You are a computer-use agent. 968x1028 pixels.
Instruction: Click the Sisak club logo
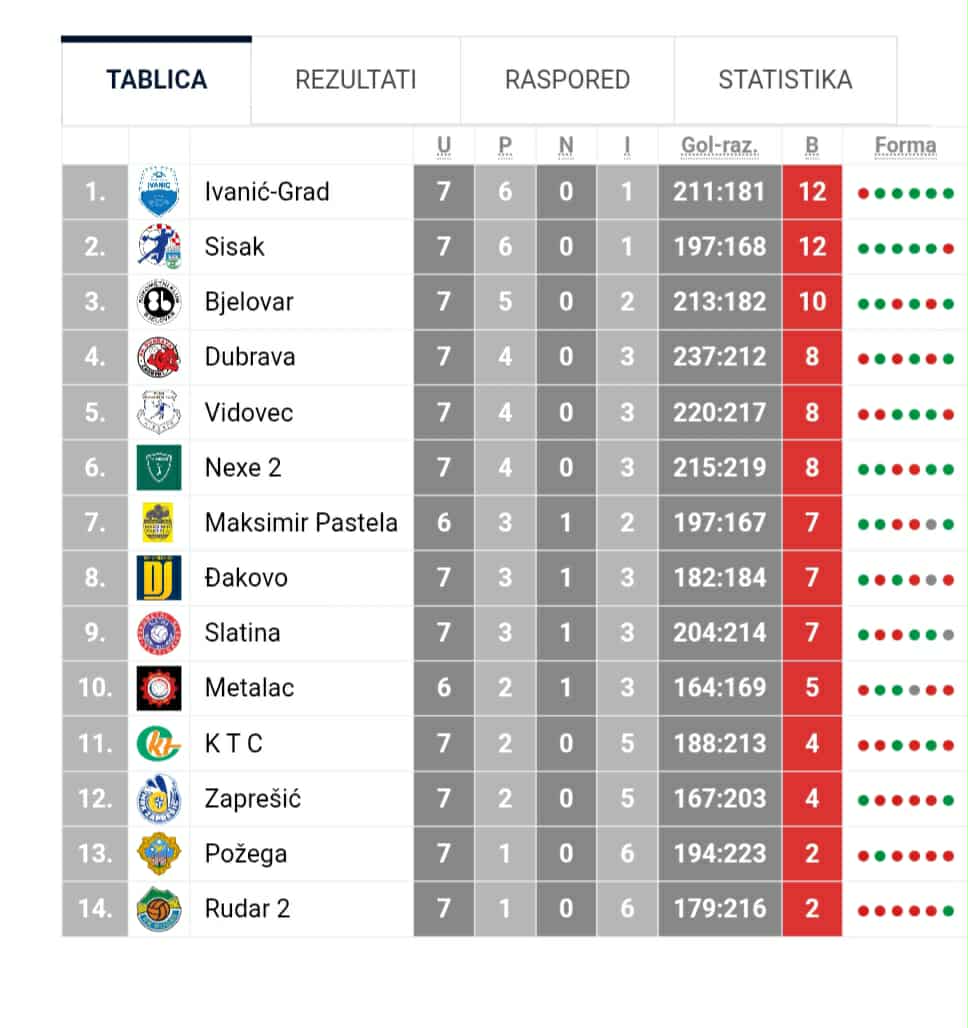(x=159, y=246)
